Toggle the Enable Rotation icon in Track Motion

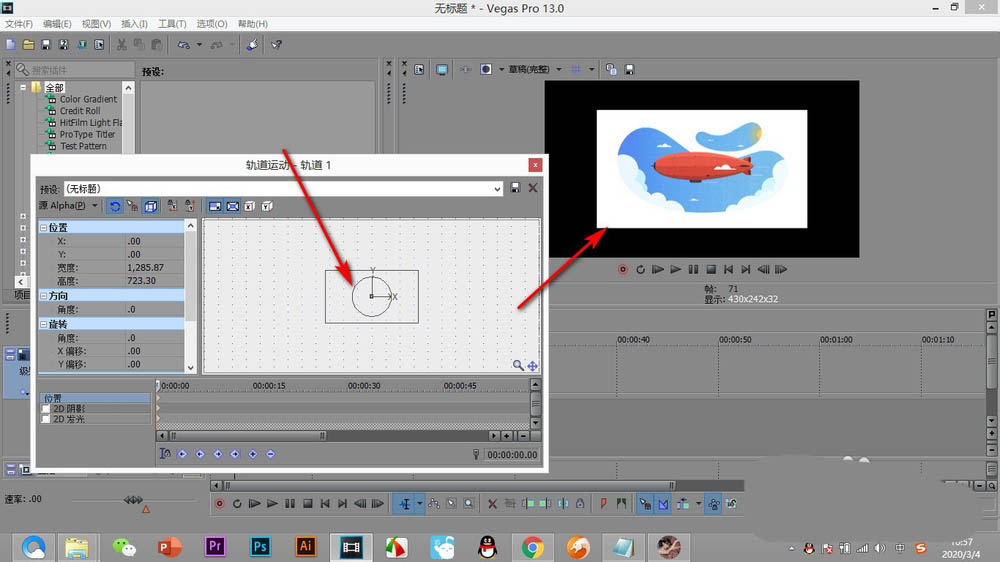click(x=115, y=206)
